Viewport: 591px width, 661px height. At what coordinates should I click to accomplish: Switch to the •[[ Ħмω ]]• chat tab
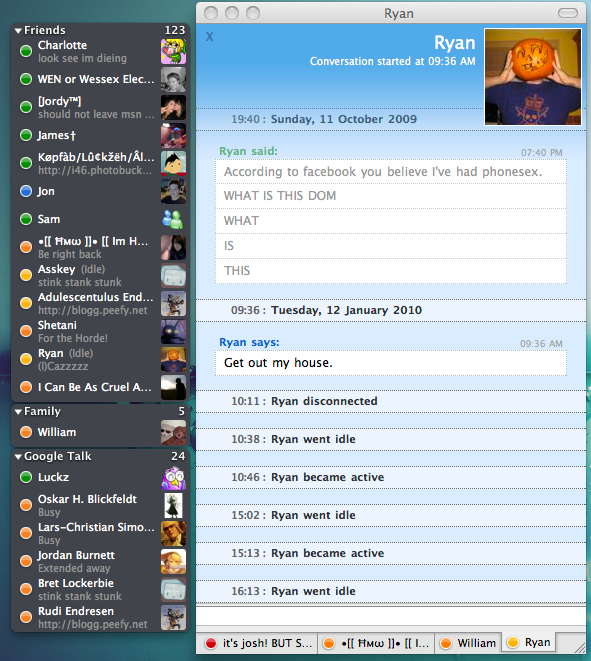pyautogui.click(x=376, y=643)
